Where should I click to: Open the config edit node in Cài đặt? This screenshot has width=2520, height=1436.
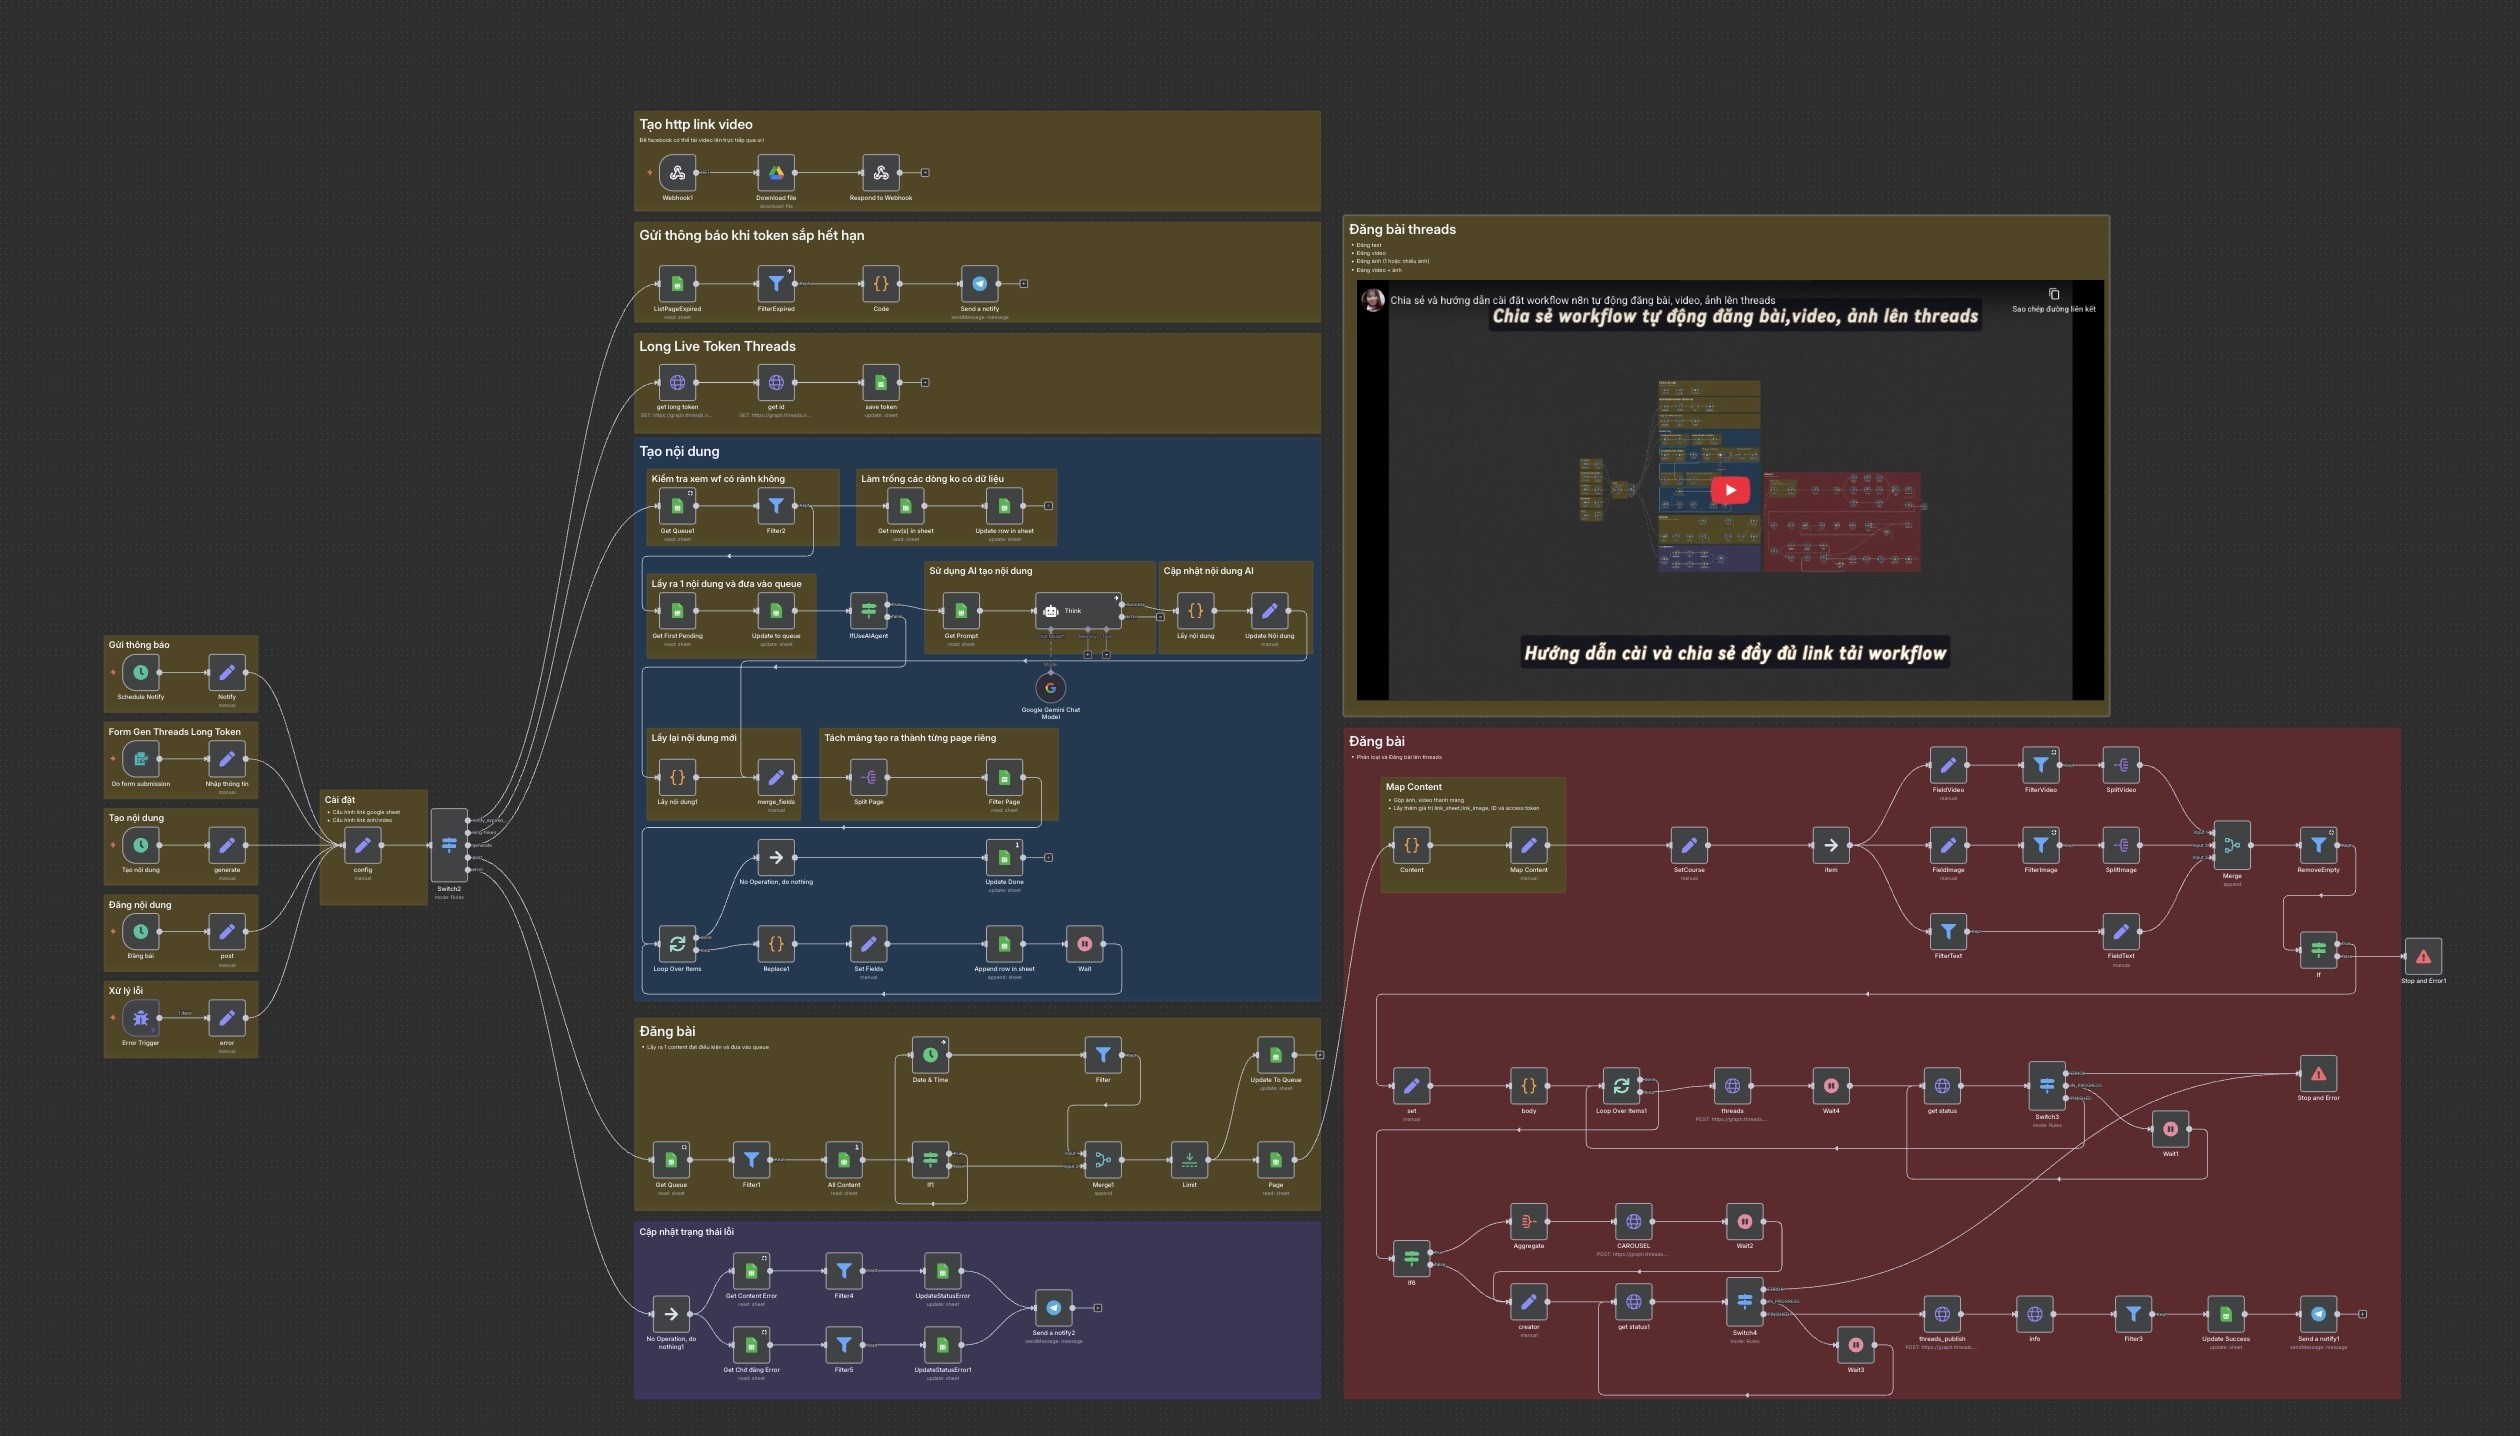point(362,846)
